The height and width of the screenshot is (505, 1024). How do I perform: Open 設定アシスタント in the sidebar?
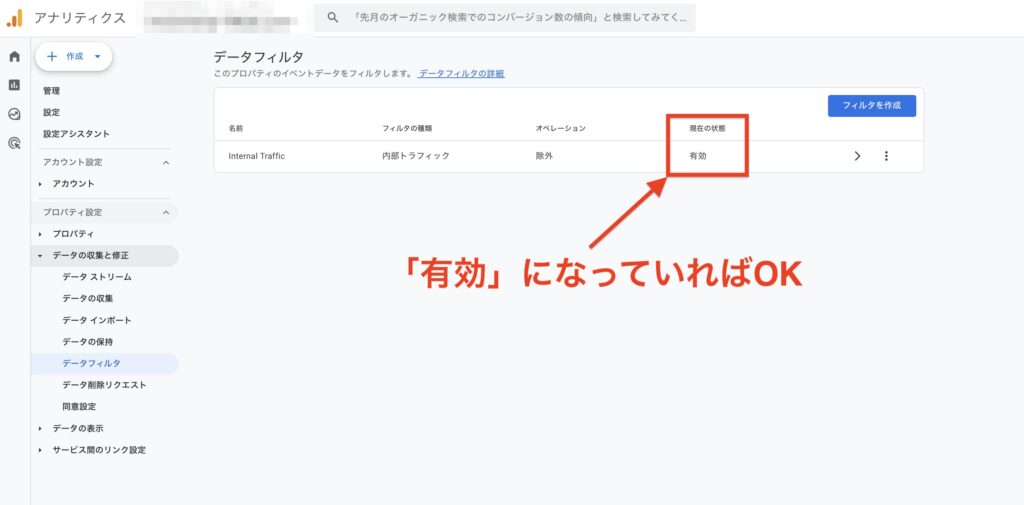(x=76, y=134)
